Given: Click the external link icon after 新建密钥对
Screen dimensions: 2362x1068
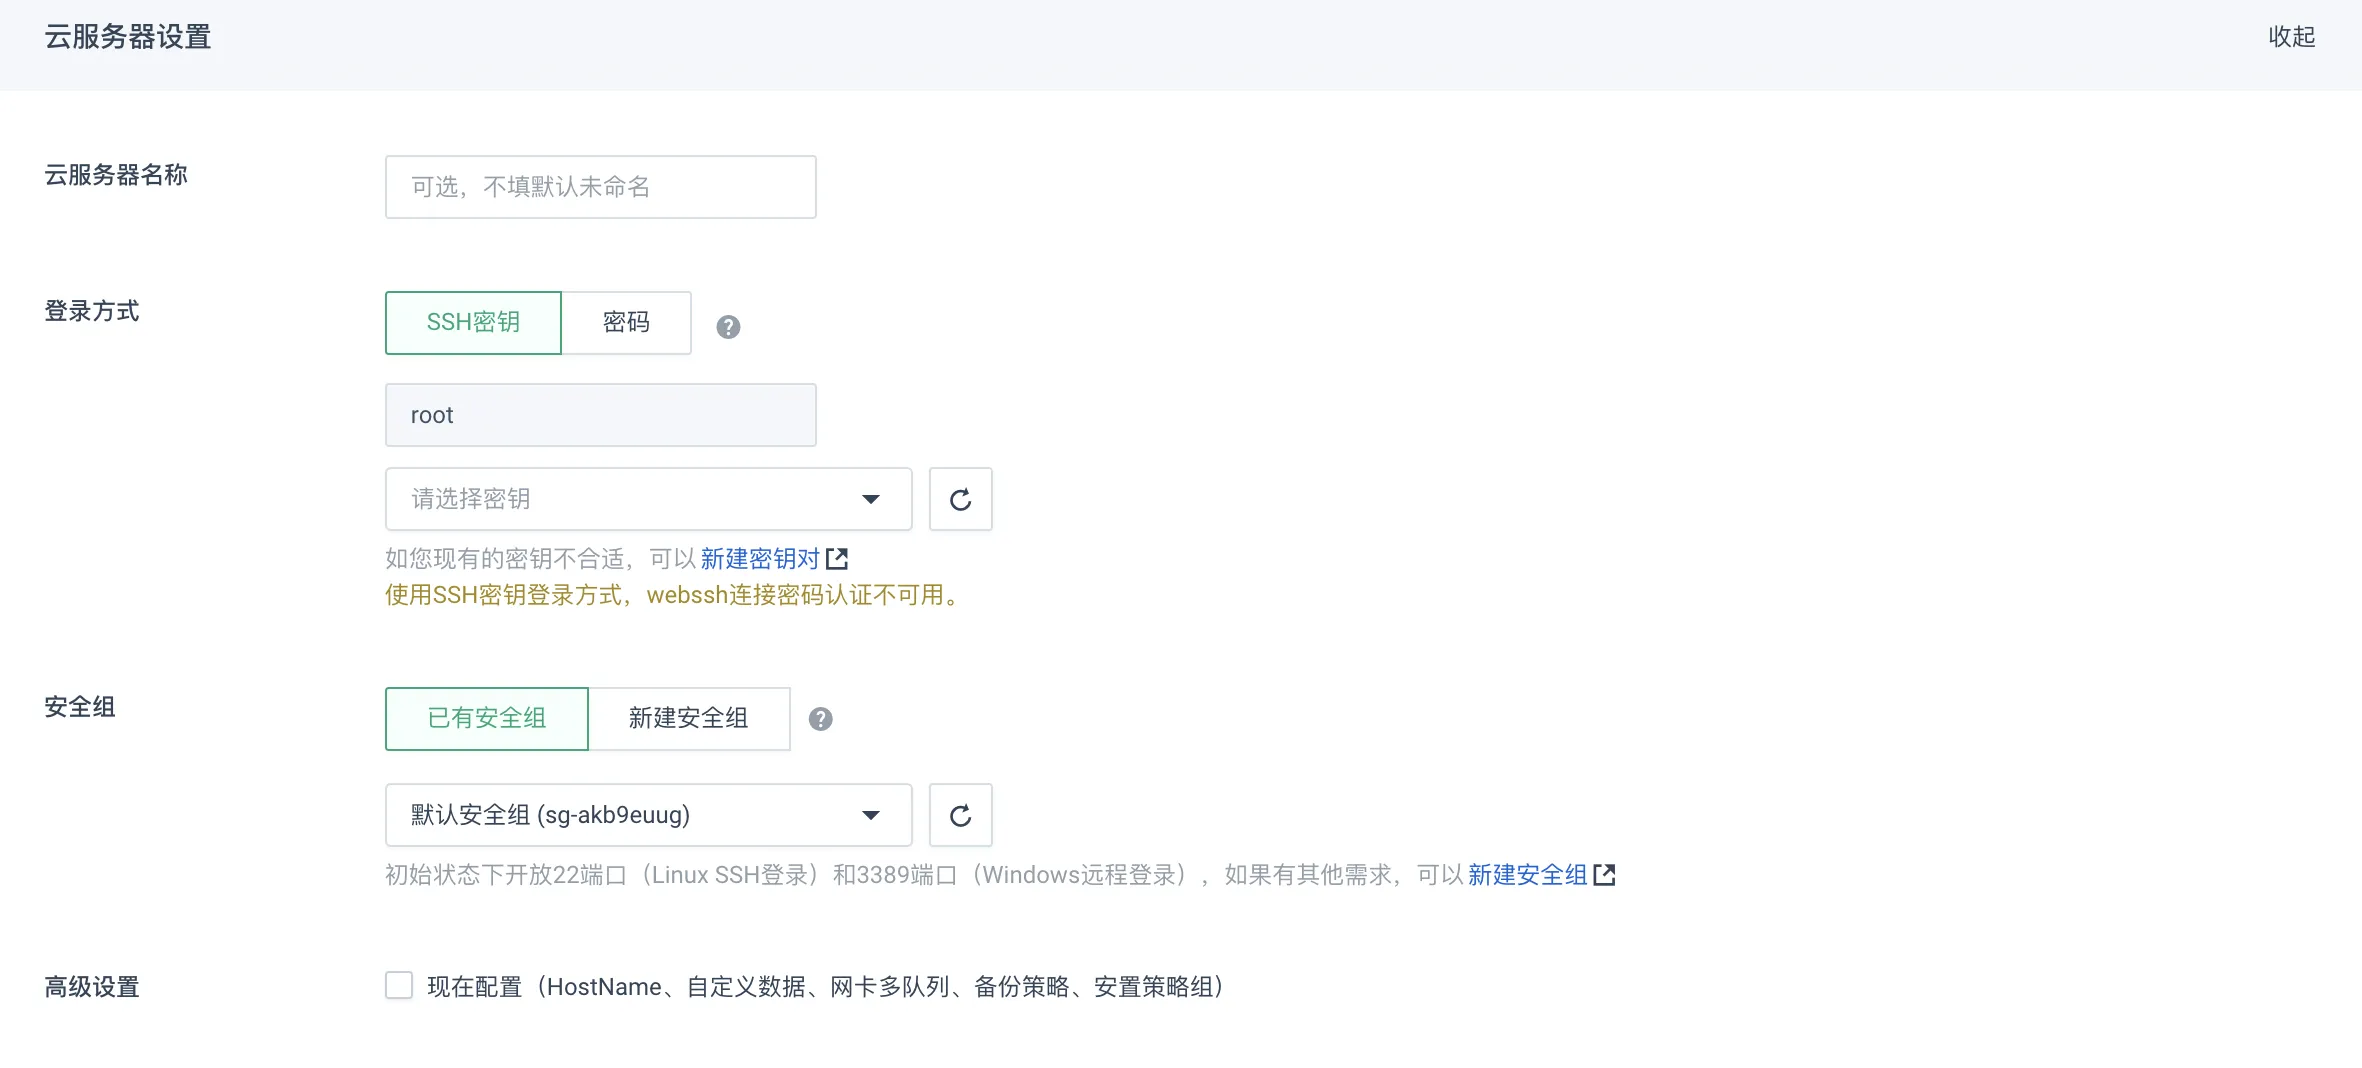Looking at the screenshot, I should pyautogui.click(x=838, y=558).
